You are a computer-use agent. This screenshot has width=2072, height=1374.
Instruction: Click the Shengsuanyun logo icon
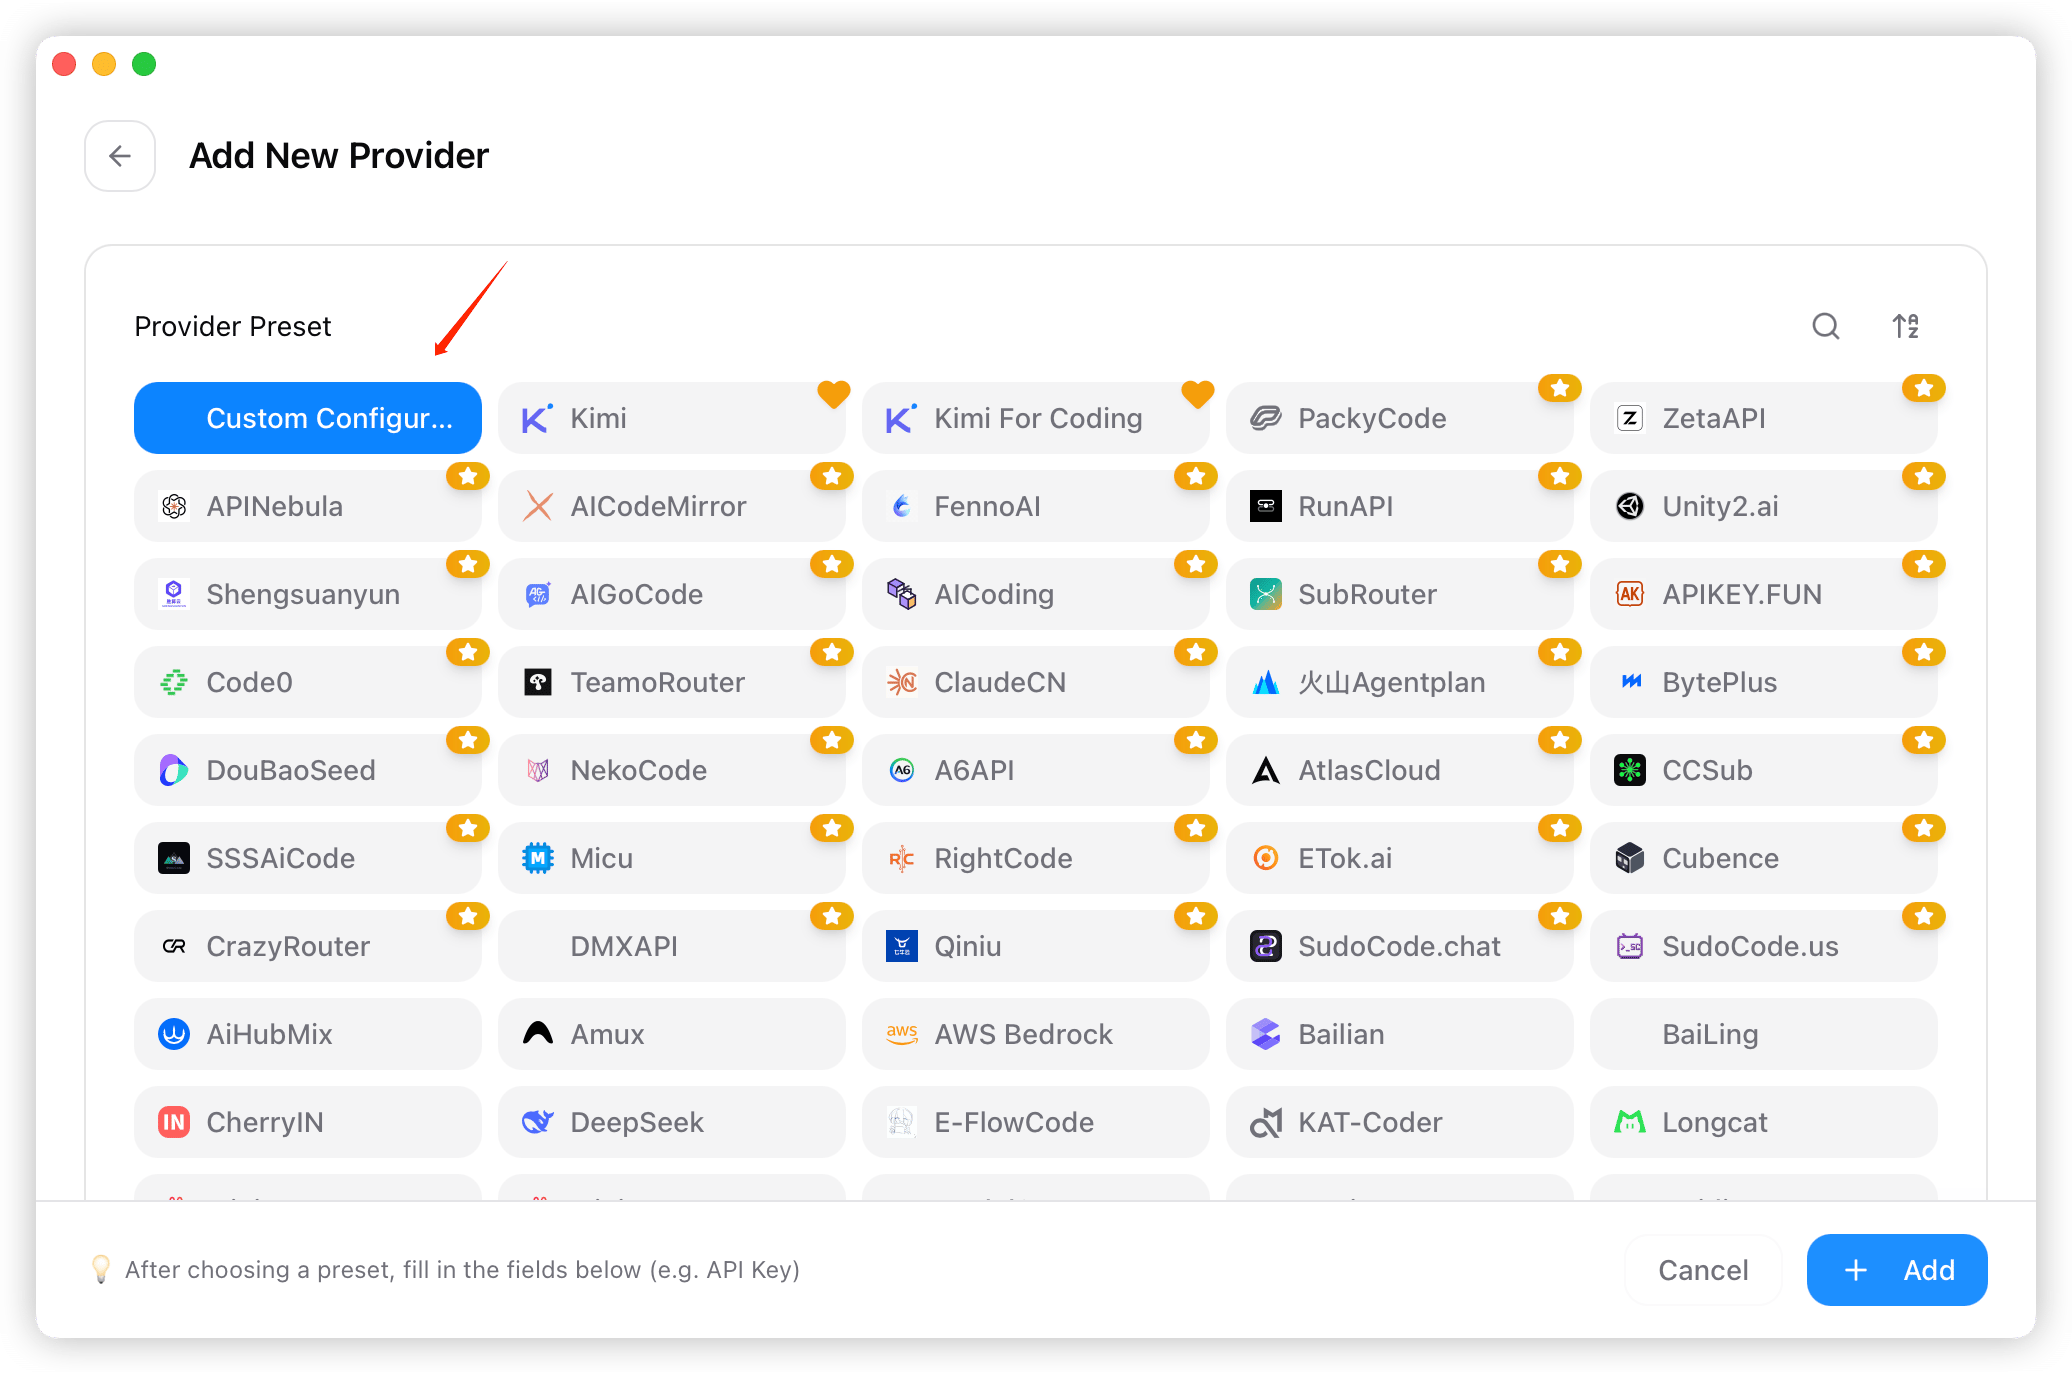pos(174,594)
